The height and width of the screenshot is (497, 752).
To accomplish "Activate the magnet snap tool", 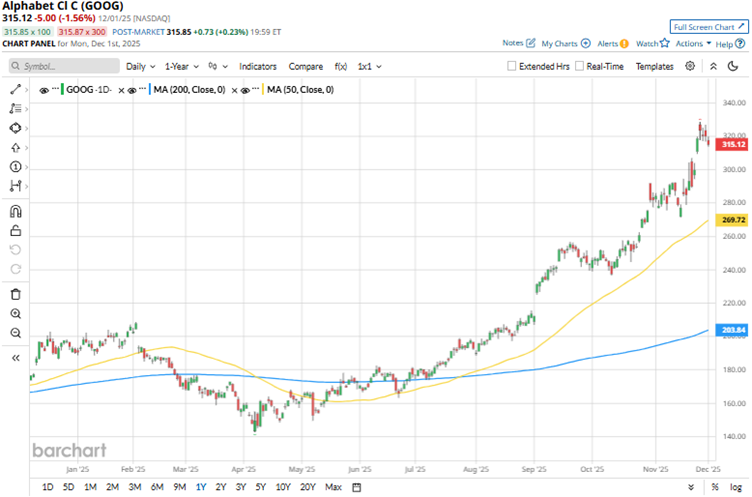I will click(15, 212).
